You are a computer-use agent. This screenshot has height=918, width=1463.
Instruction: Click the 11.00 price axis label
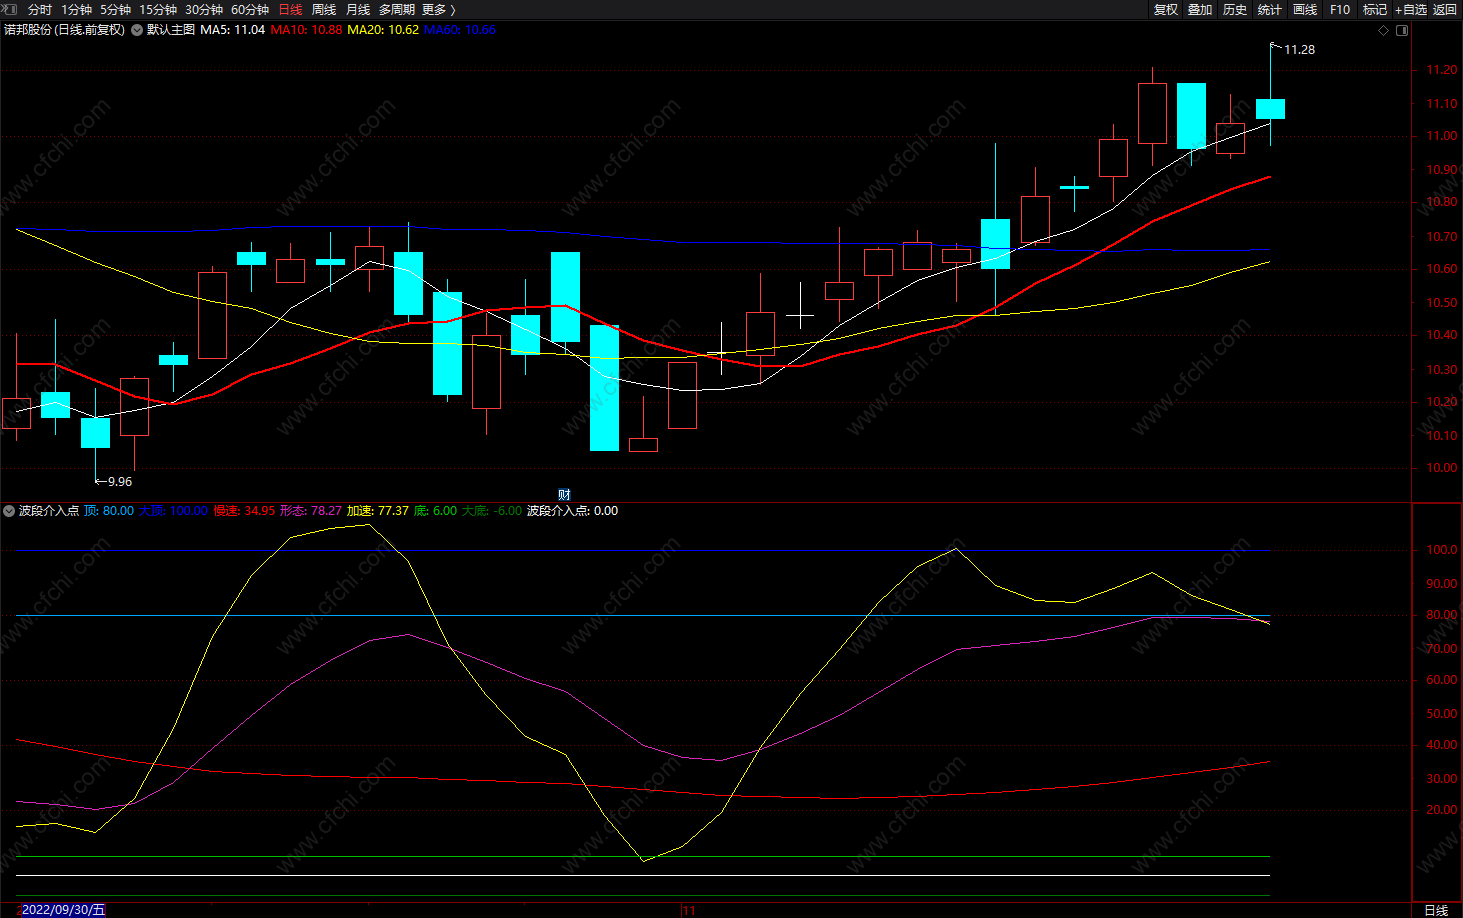click(x=1442, y=136)
